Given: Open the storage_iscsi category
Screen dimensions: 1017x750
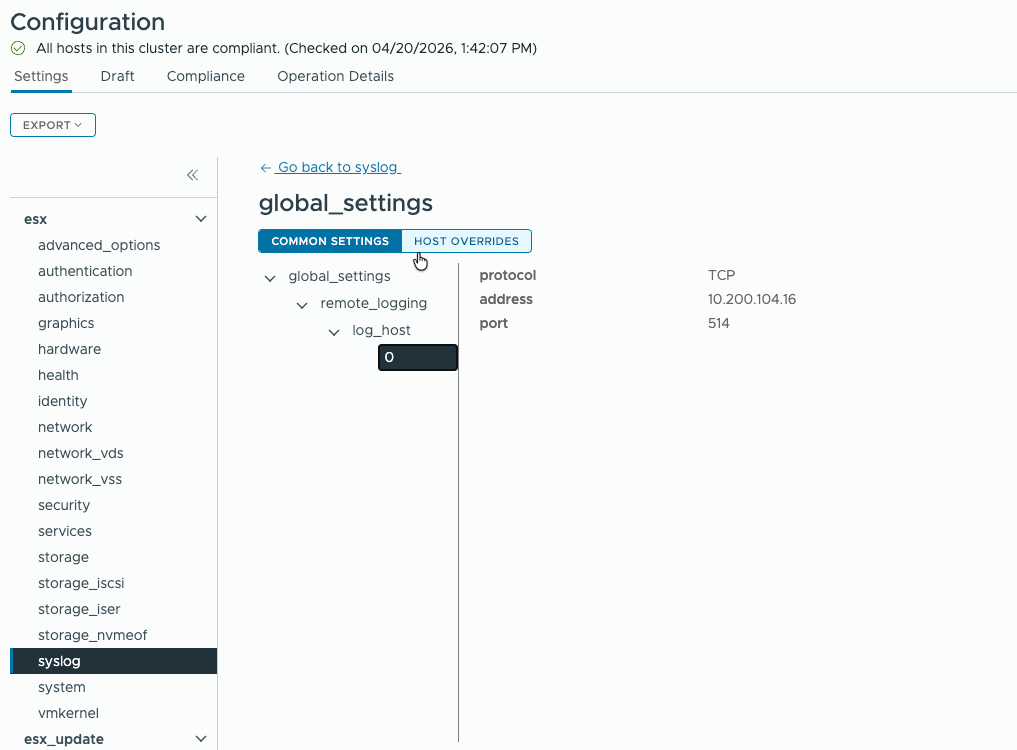Looking at the screenshot, I should [81, 583].
